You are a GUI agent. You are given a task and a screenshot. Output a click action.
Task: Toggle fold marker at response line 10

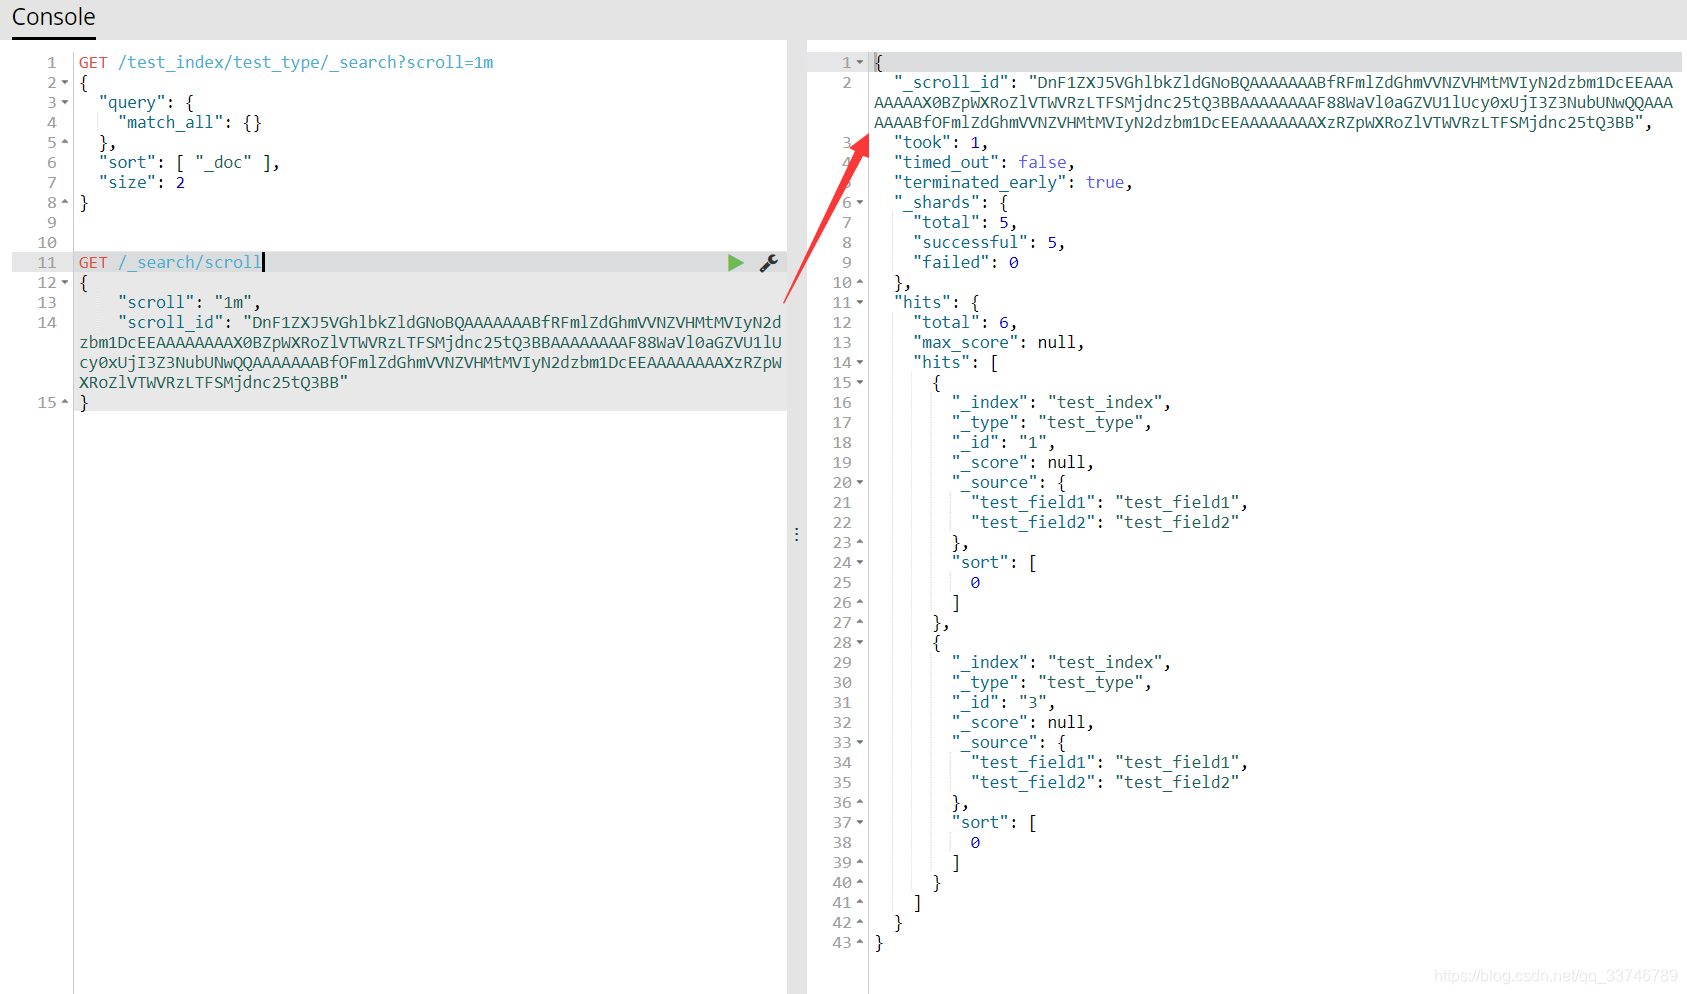(x=860, y=283)
